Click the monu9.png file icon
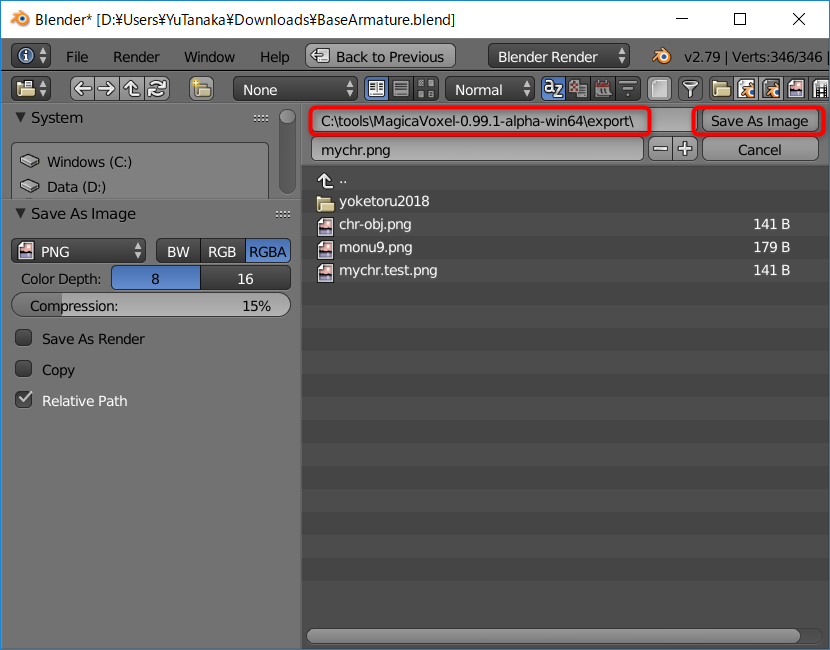Screen dimensions: 830x650 [325, 248]
